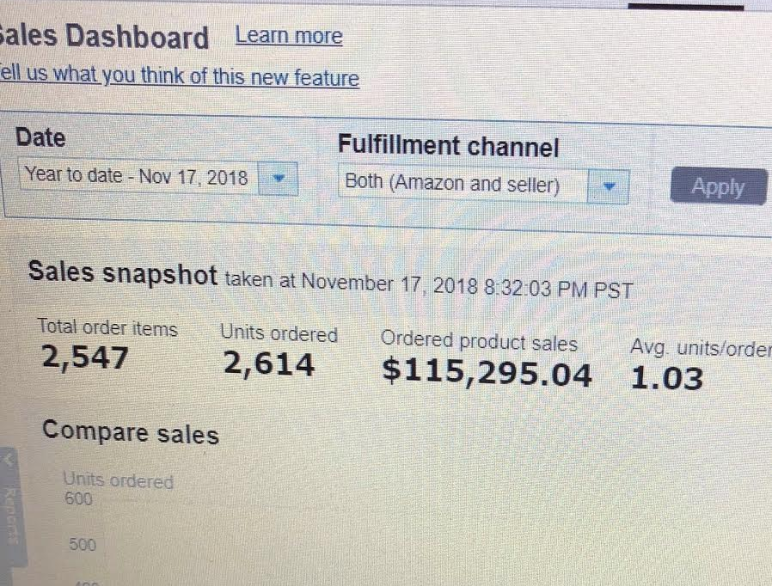Select the Avg. units/order value 1.03
Viewport: 772px width, 586px height.
pos(667,378)
